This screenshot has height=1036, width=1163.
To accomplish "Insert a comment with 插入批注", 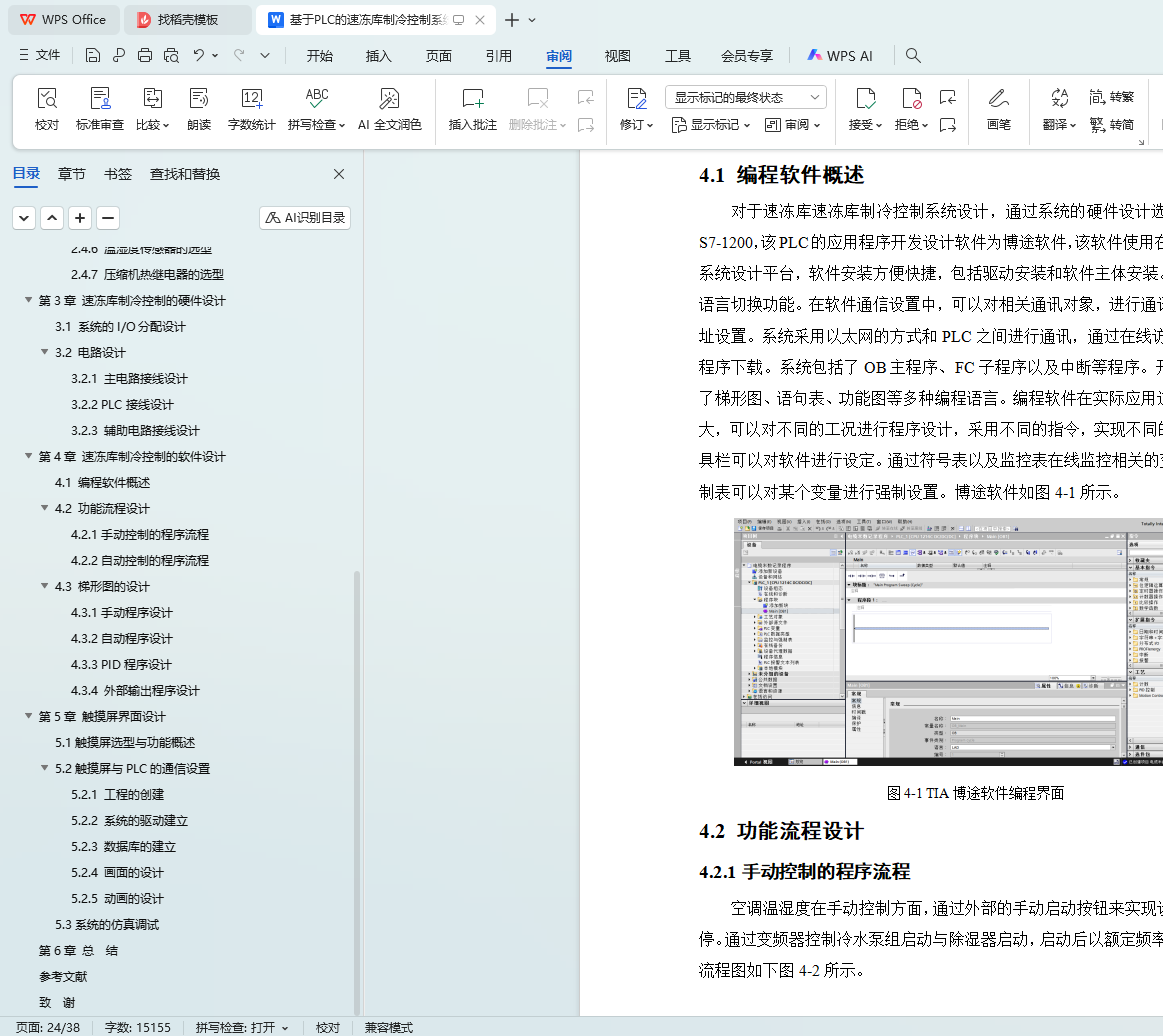I will tap(472, 108).
